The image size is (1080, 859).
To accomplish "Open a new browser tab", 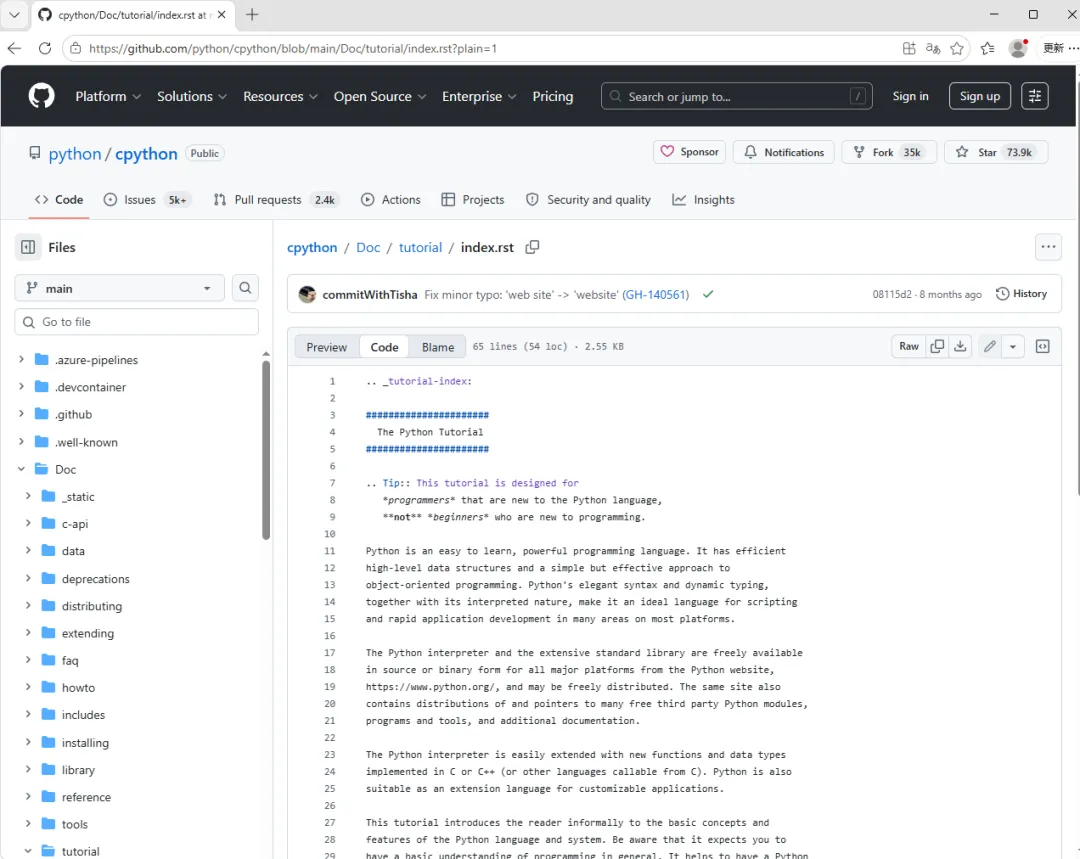I will (252, 14).
